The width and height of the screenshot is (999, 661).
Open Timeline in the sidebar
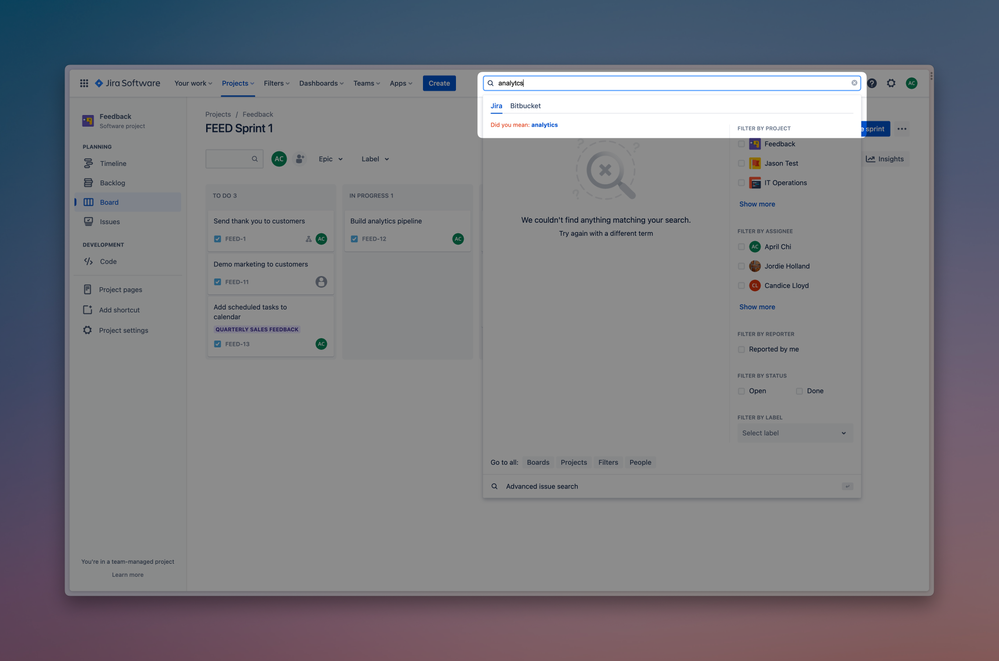click(x=127, y=164)
